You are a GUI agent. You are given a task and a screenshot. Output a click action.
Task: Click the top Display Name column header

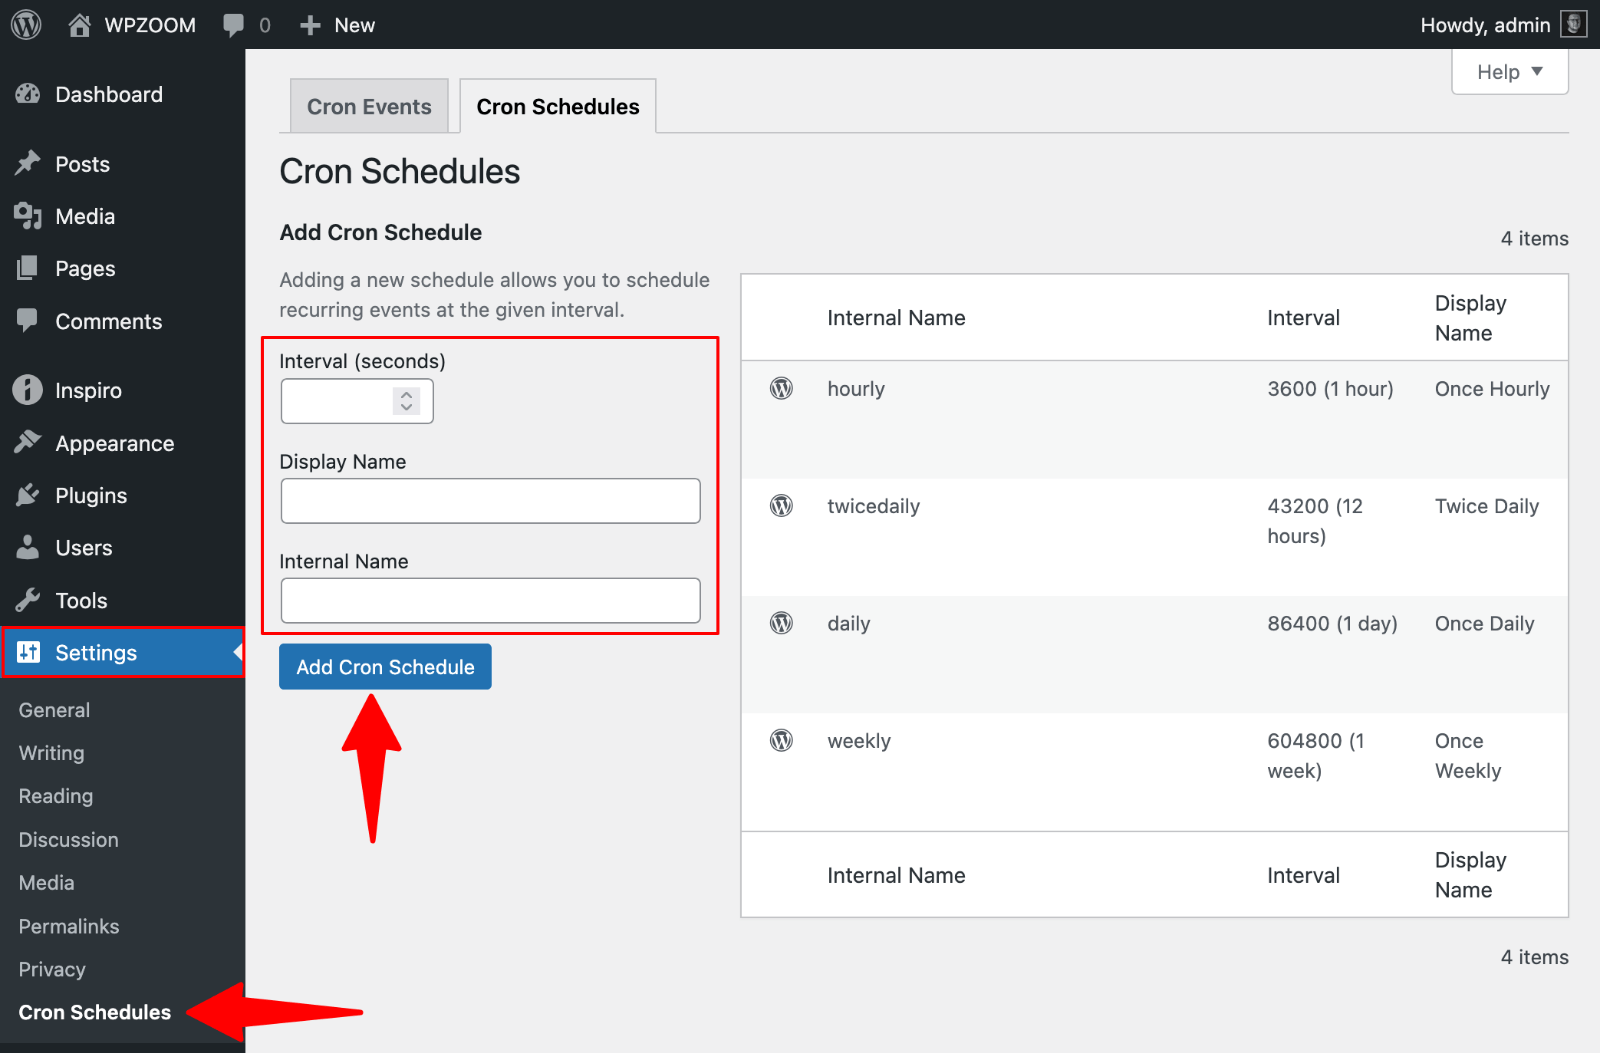(x=1470, y=318)
